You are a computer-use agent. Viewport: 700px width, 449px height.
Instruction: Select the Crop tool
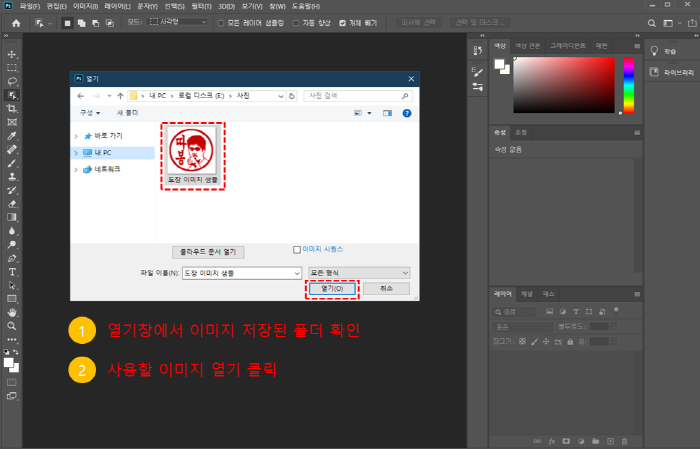click(x=12, y=108)
